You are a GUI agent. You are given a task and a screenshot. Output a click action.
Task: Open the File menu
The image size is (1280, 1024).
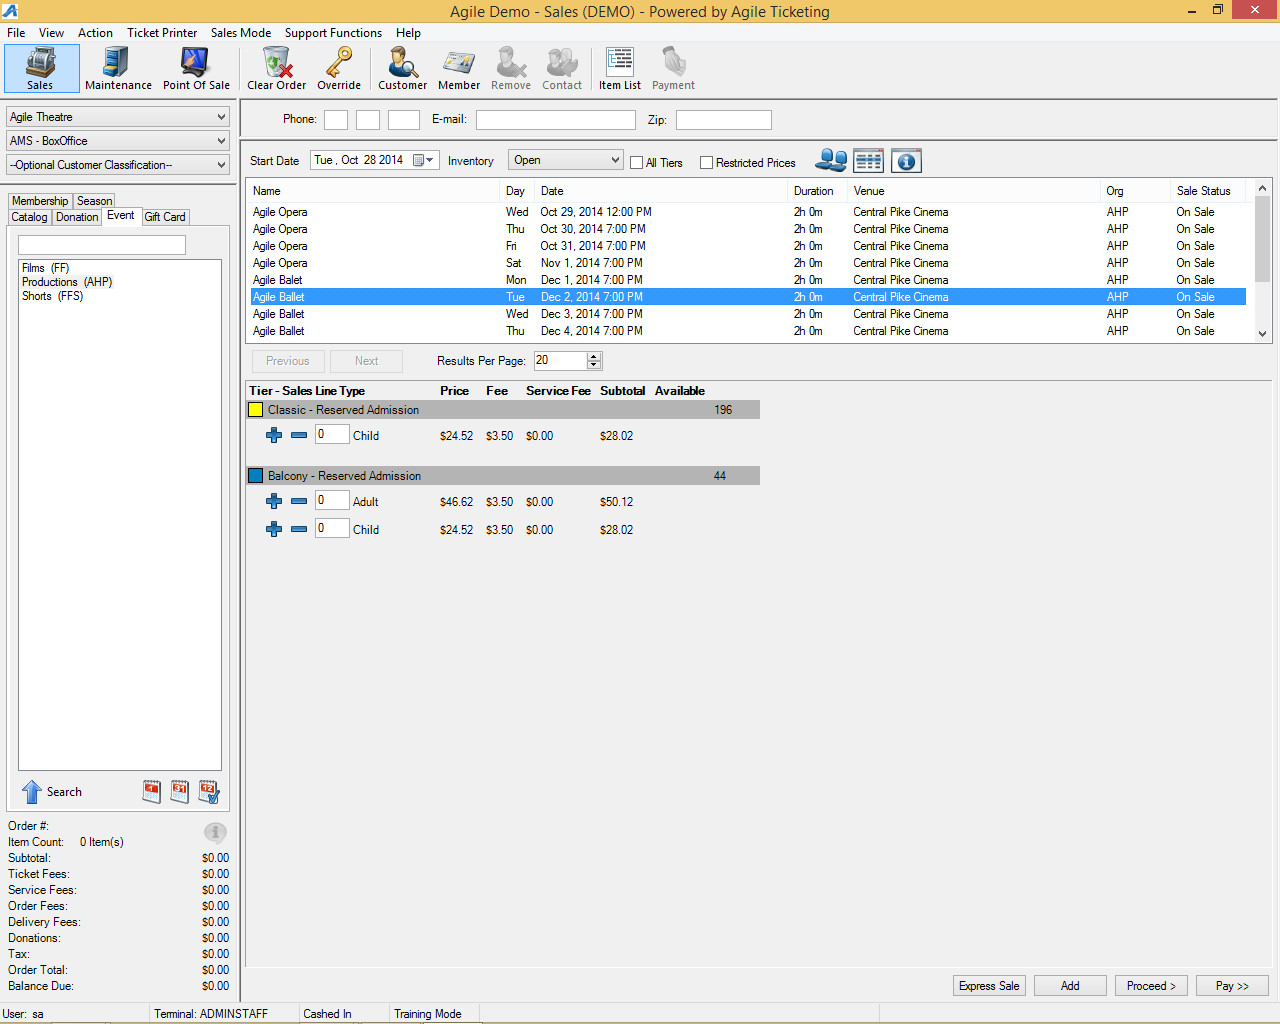pos(16,33)
